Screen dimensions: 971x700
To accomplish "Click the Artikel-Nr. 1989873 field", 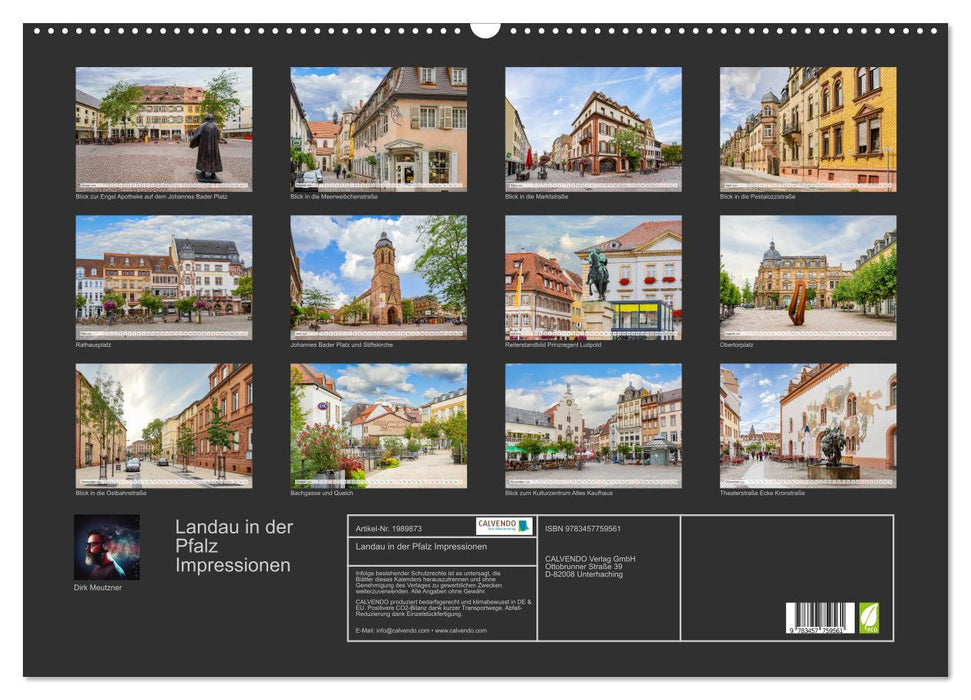I will coord(388,528).
